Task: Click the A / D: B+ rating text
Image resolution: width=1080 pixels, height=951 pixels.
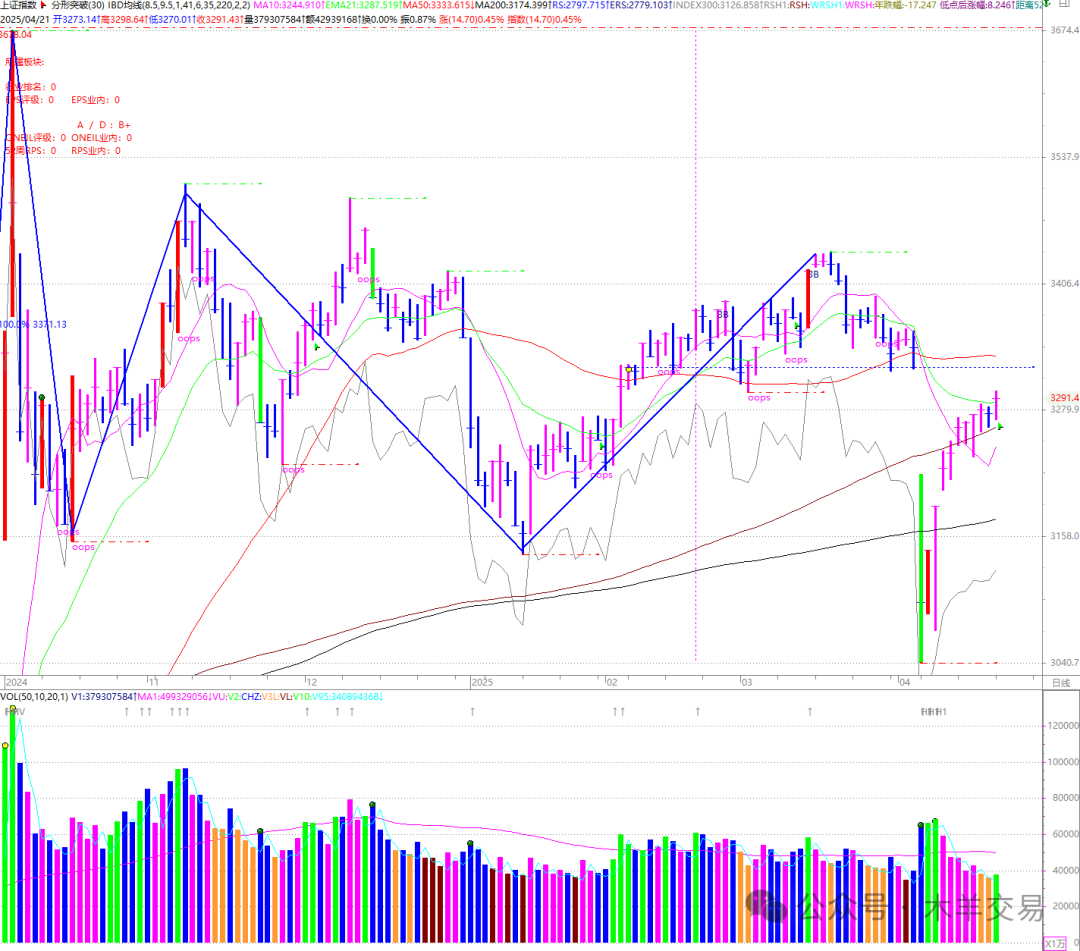Action: [x=104, y=125]
